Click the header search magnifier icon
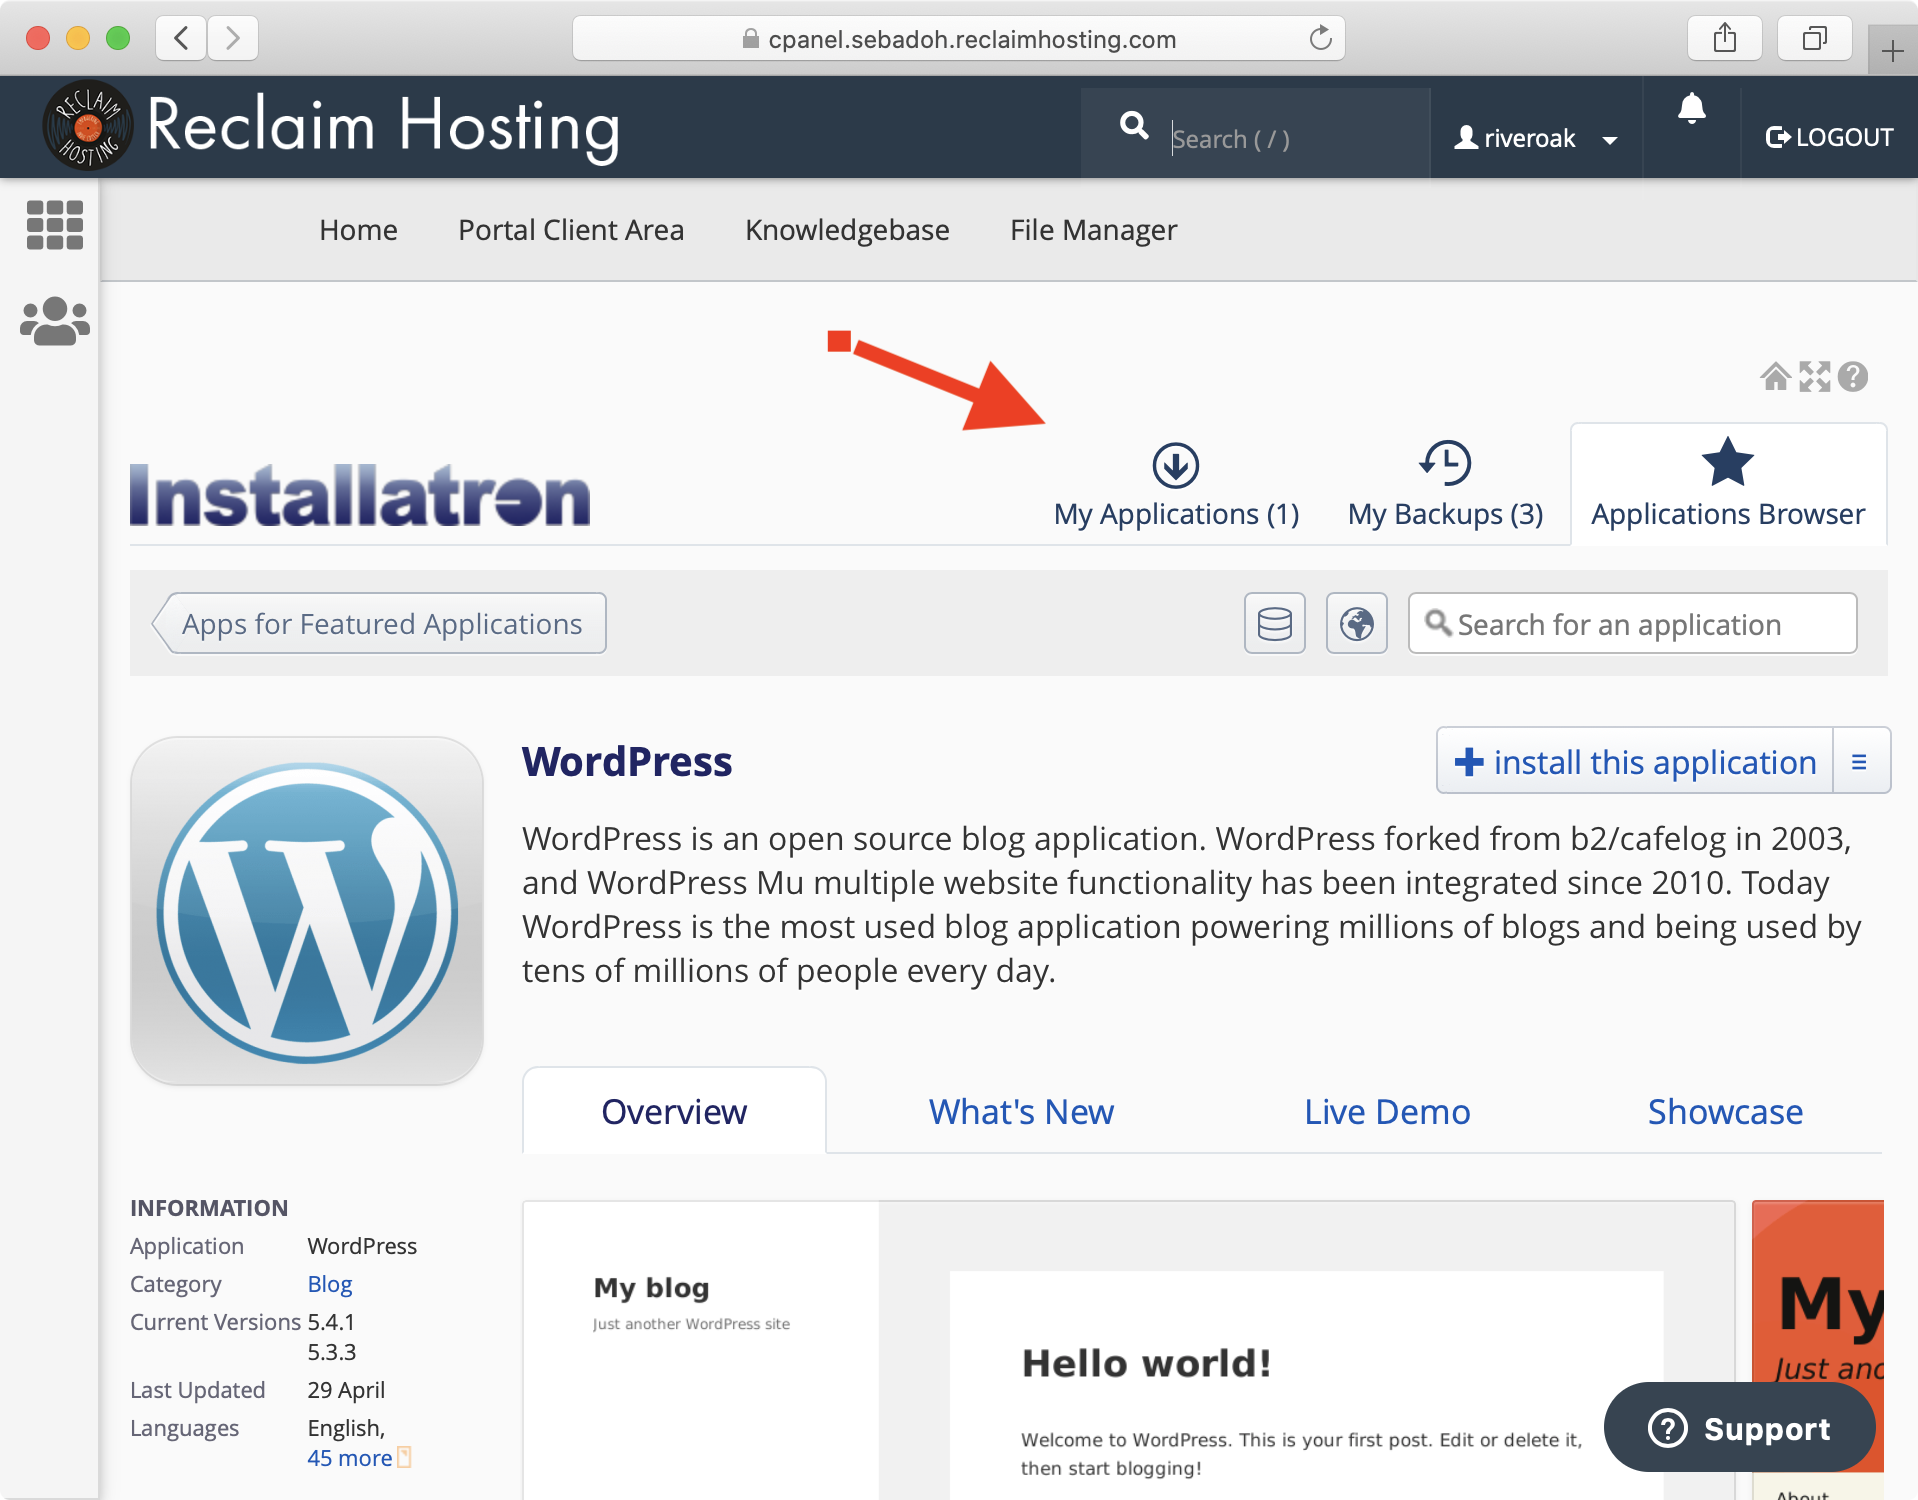This screenshot has width=1918, height=1500. coord(1134,126)
